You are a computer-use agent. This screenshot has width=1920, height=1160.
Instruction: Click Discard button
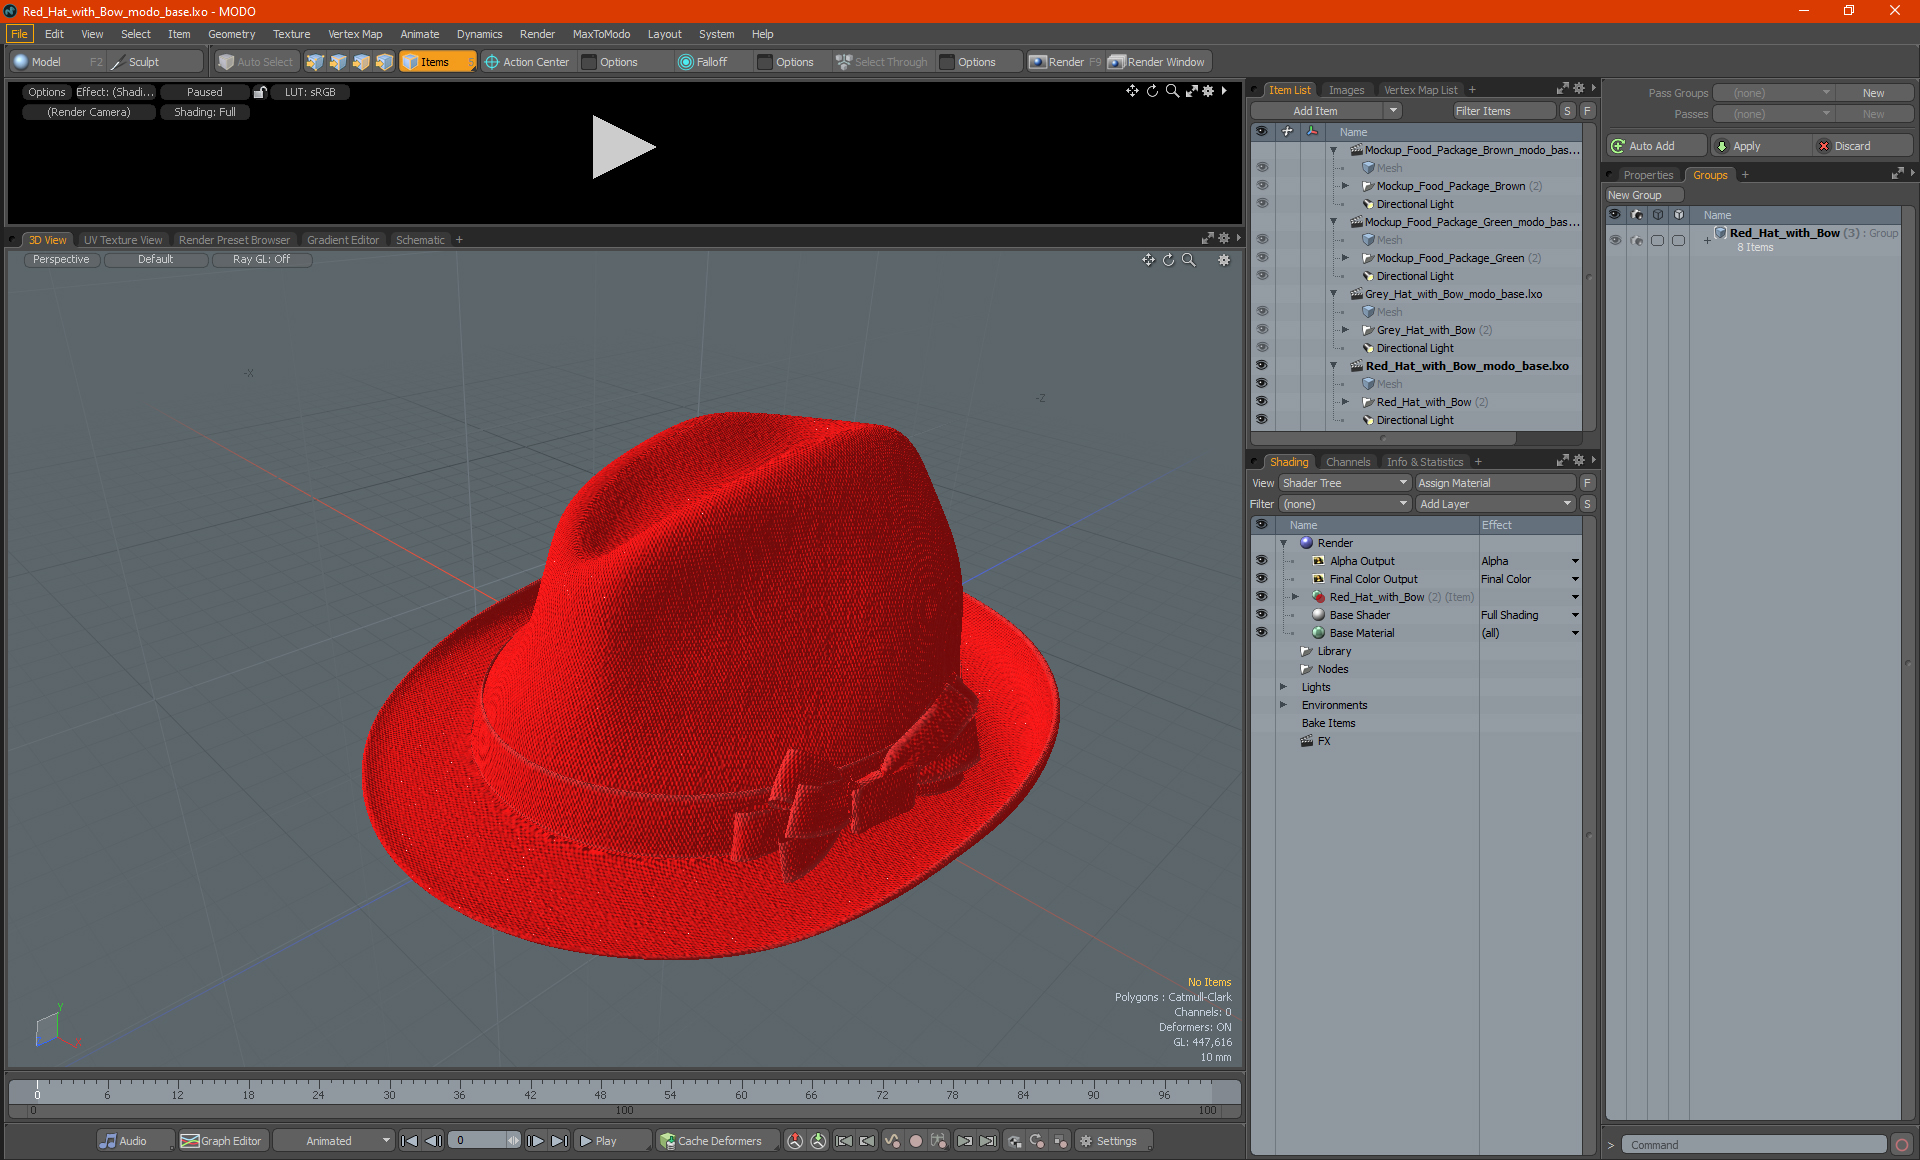click(1862, 146)
